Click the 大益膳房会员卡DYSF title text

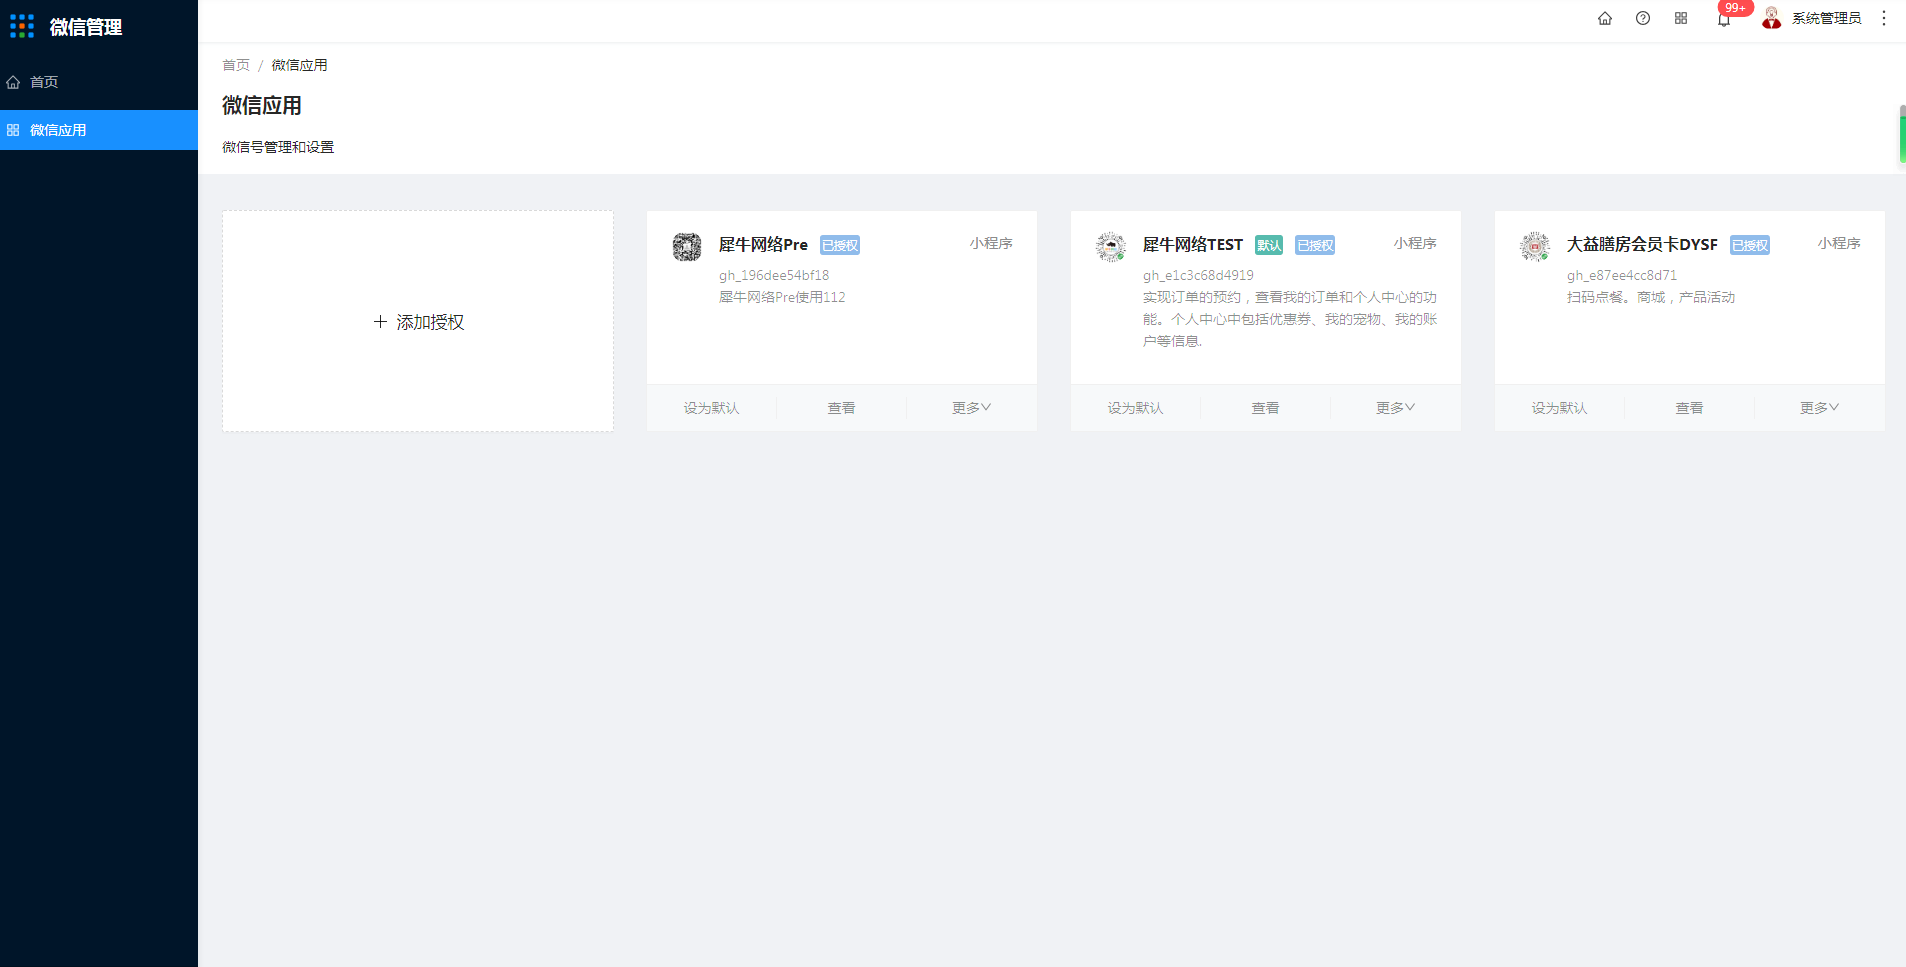point(1642,245)
